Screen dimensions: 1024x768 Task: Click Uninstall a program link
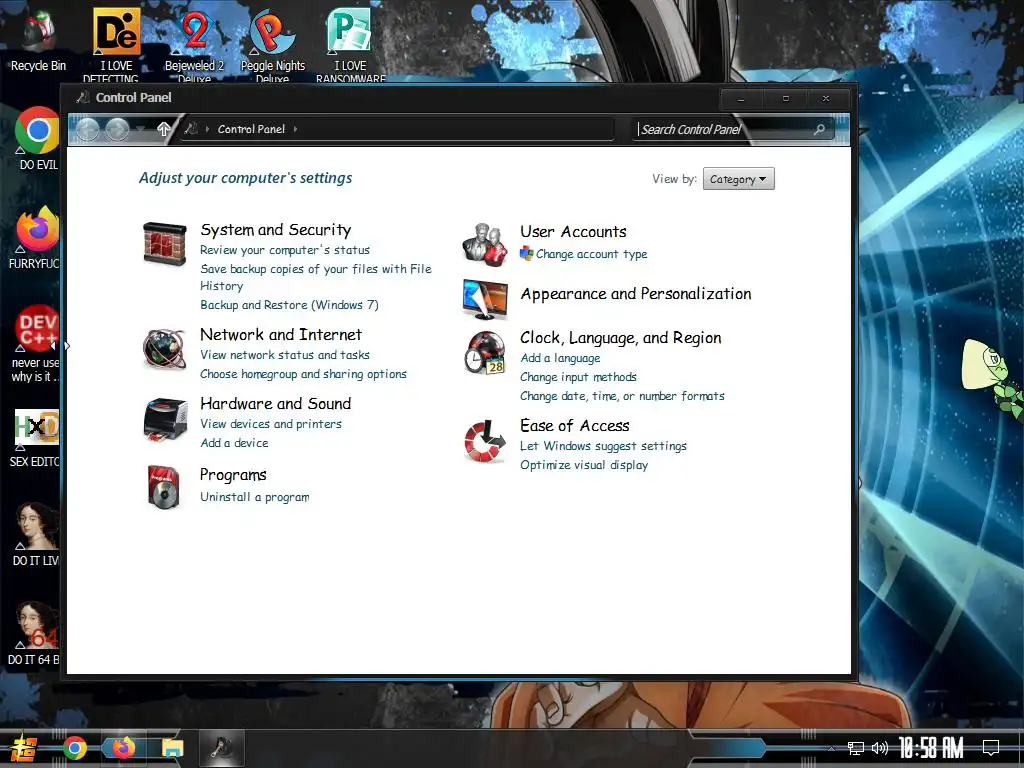tap(255, 497)
